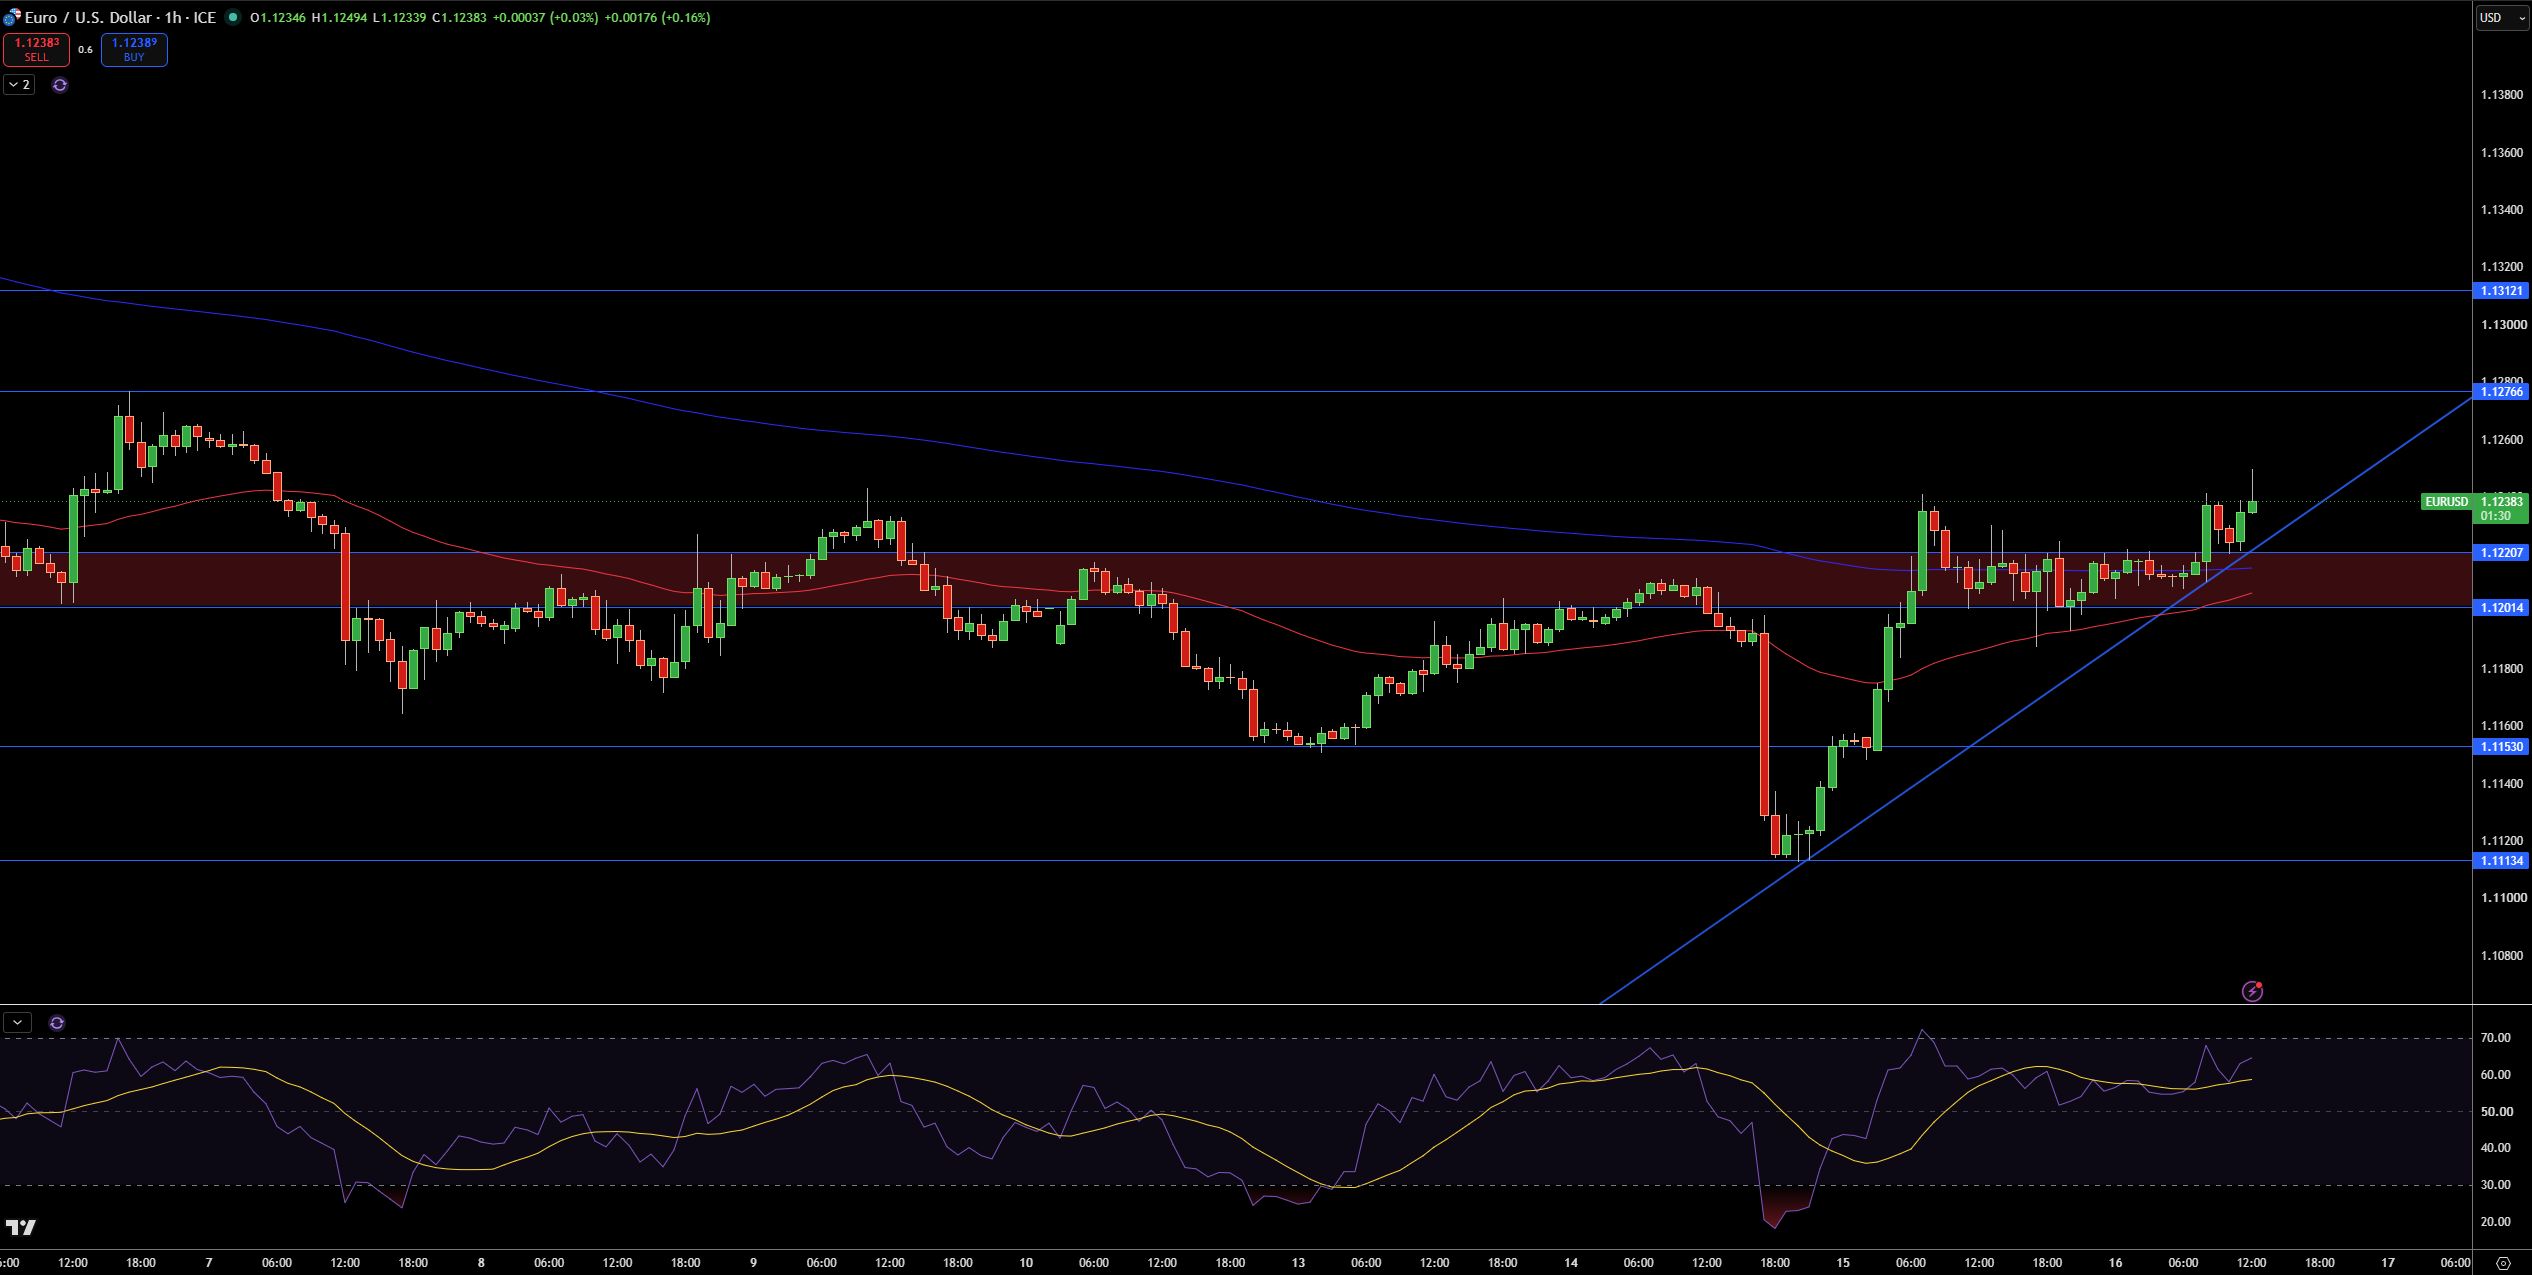Click the EUR/USD flag symbol icon
Image resolution: width=2532 pixels, height=1275 pixels.
click(12, 17)
